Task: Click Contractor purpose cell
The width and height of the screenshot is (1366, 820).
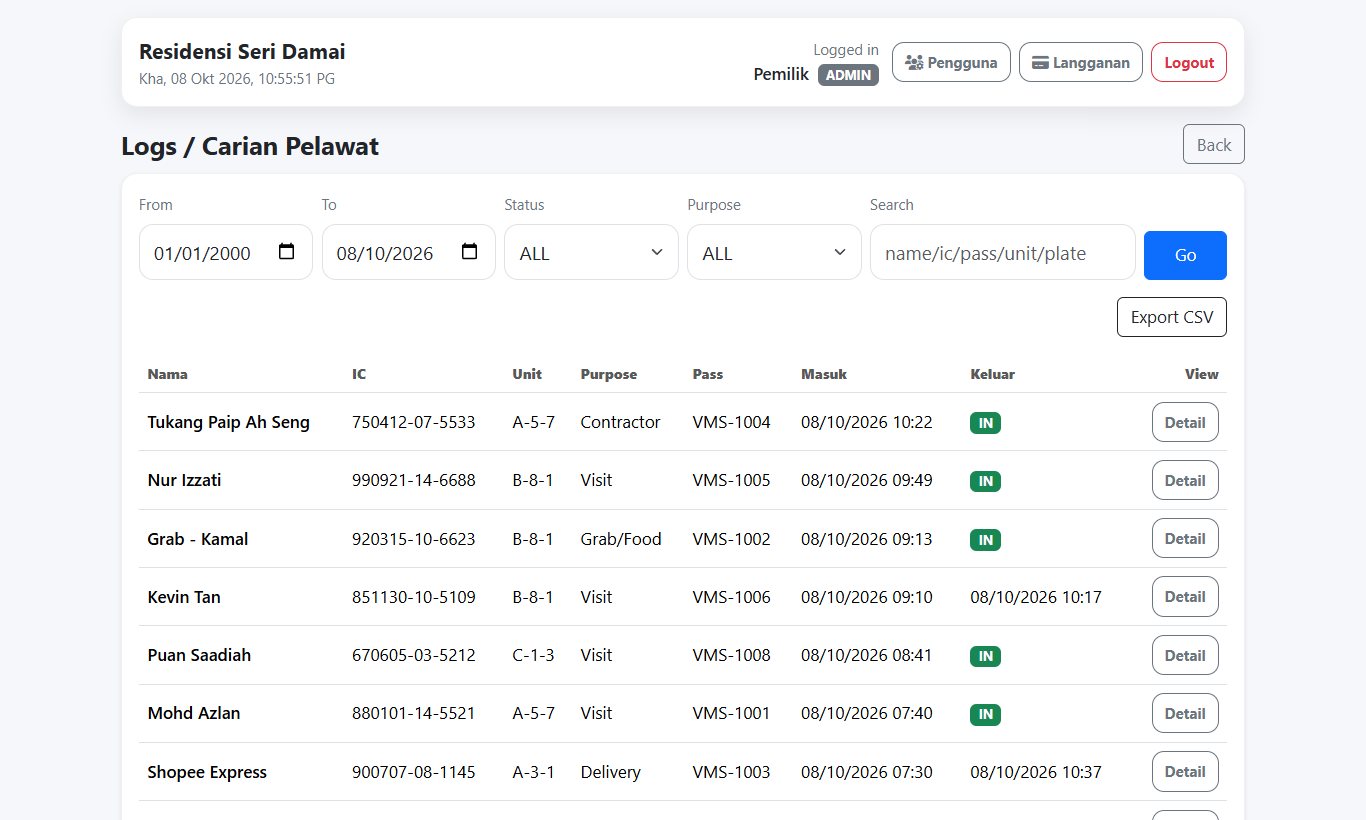Action: point(620,422)
